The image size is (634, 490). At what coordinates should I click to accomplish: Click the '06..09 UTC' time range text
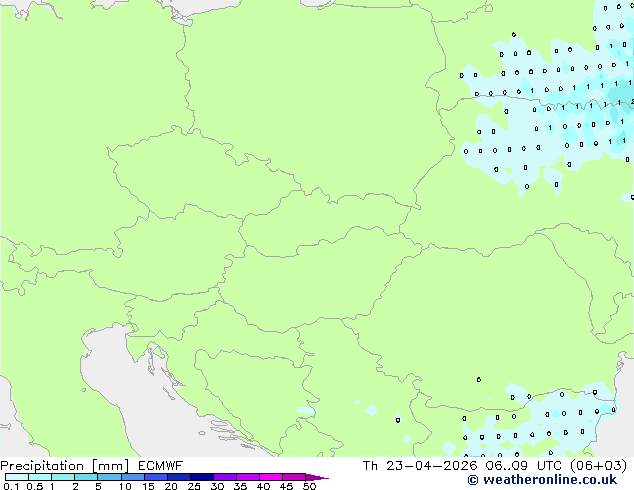[x=524, y=466]
